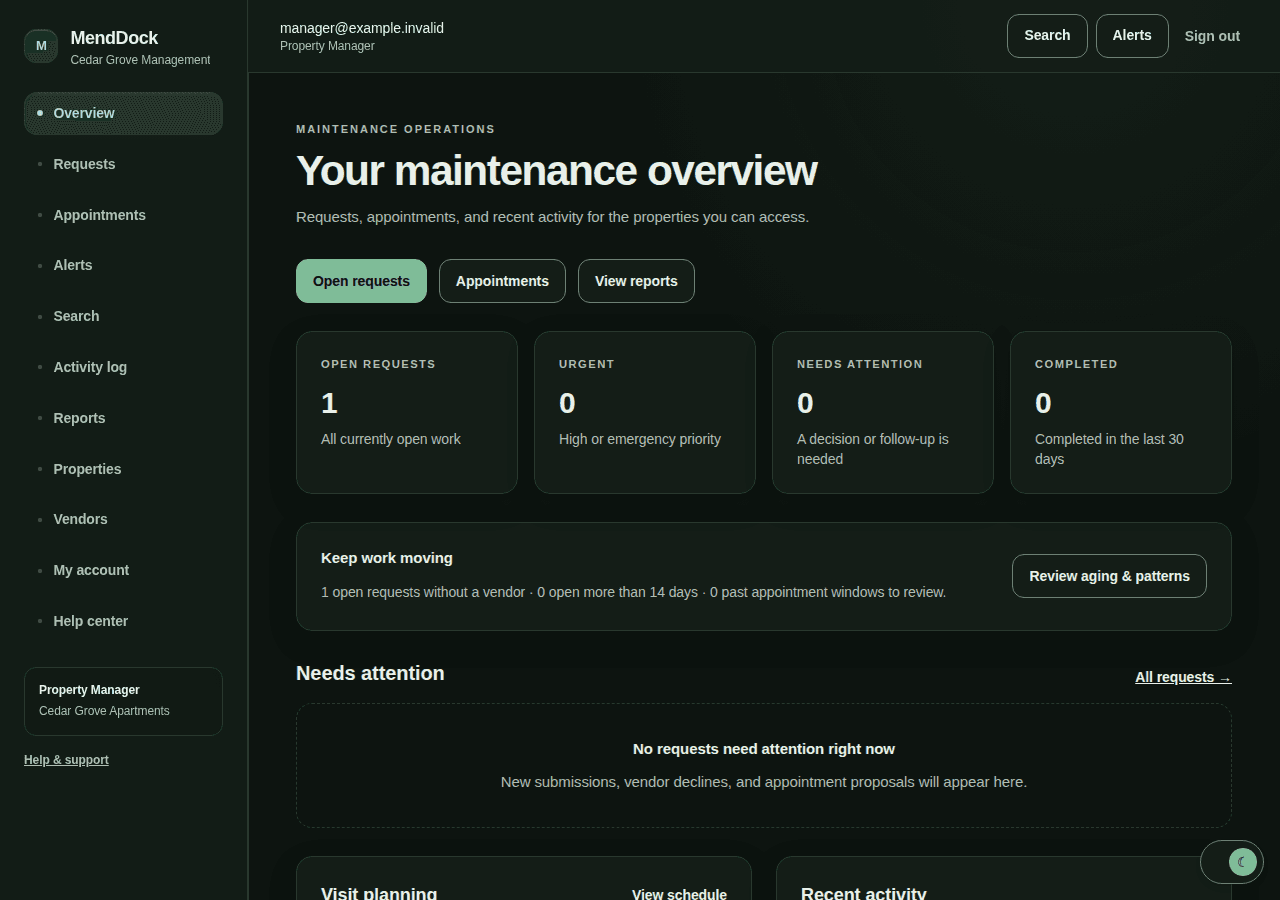Open the Overview sidebar item
The height and width of the screenshot is (900, 1280).
tap(123, 113)
